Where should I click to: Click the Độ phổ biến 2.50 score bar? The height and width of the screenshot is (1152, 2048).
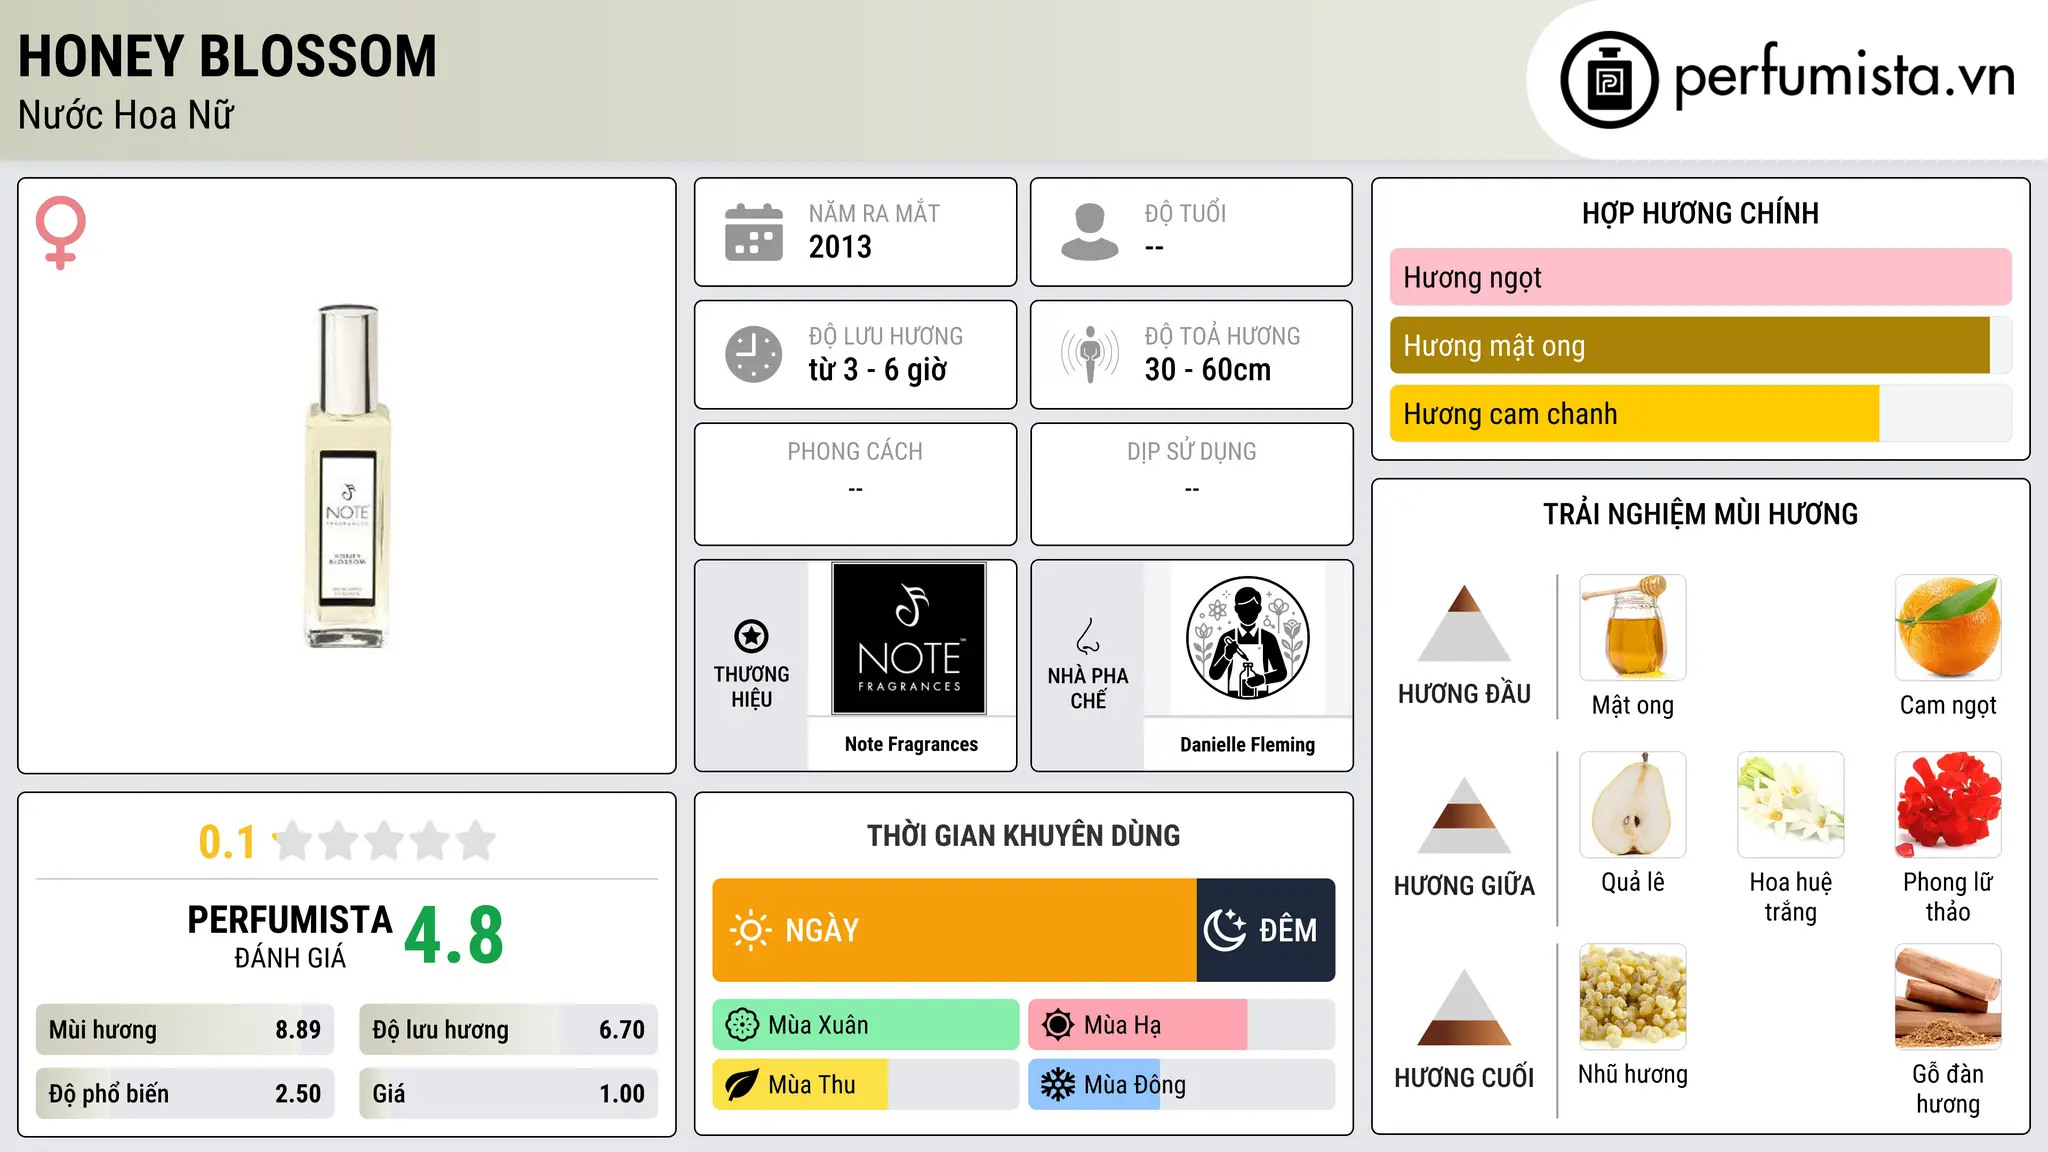tap(185, 1094)
